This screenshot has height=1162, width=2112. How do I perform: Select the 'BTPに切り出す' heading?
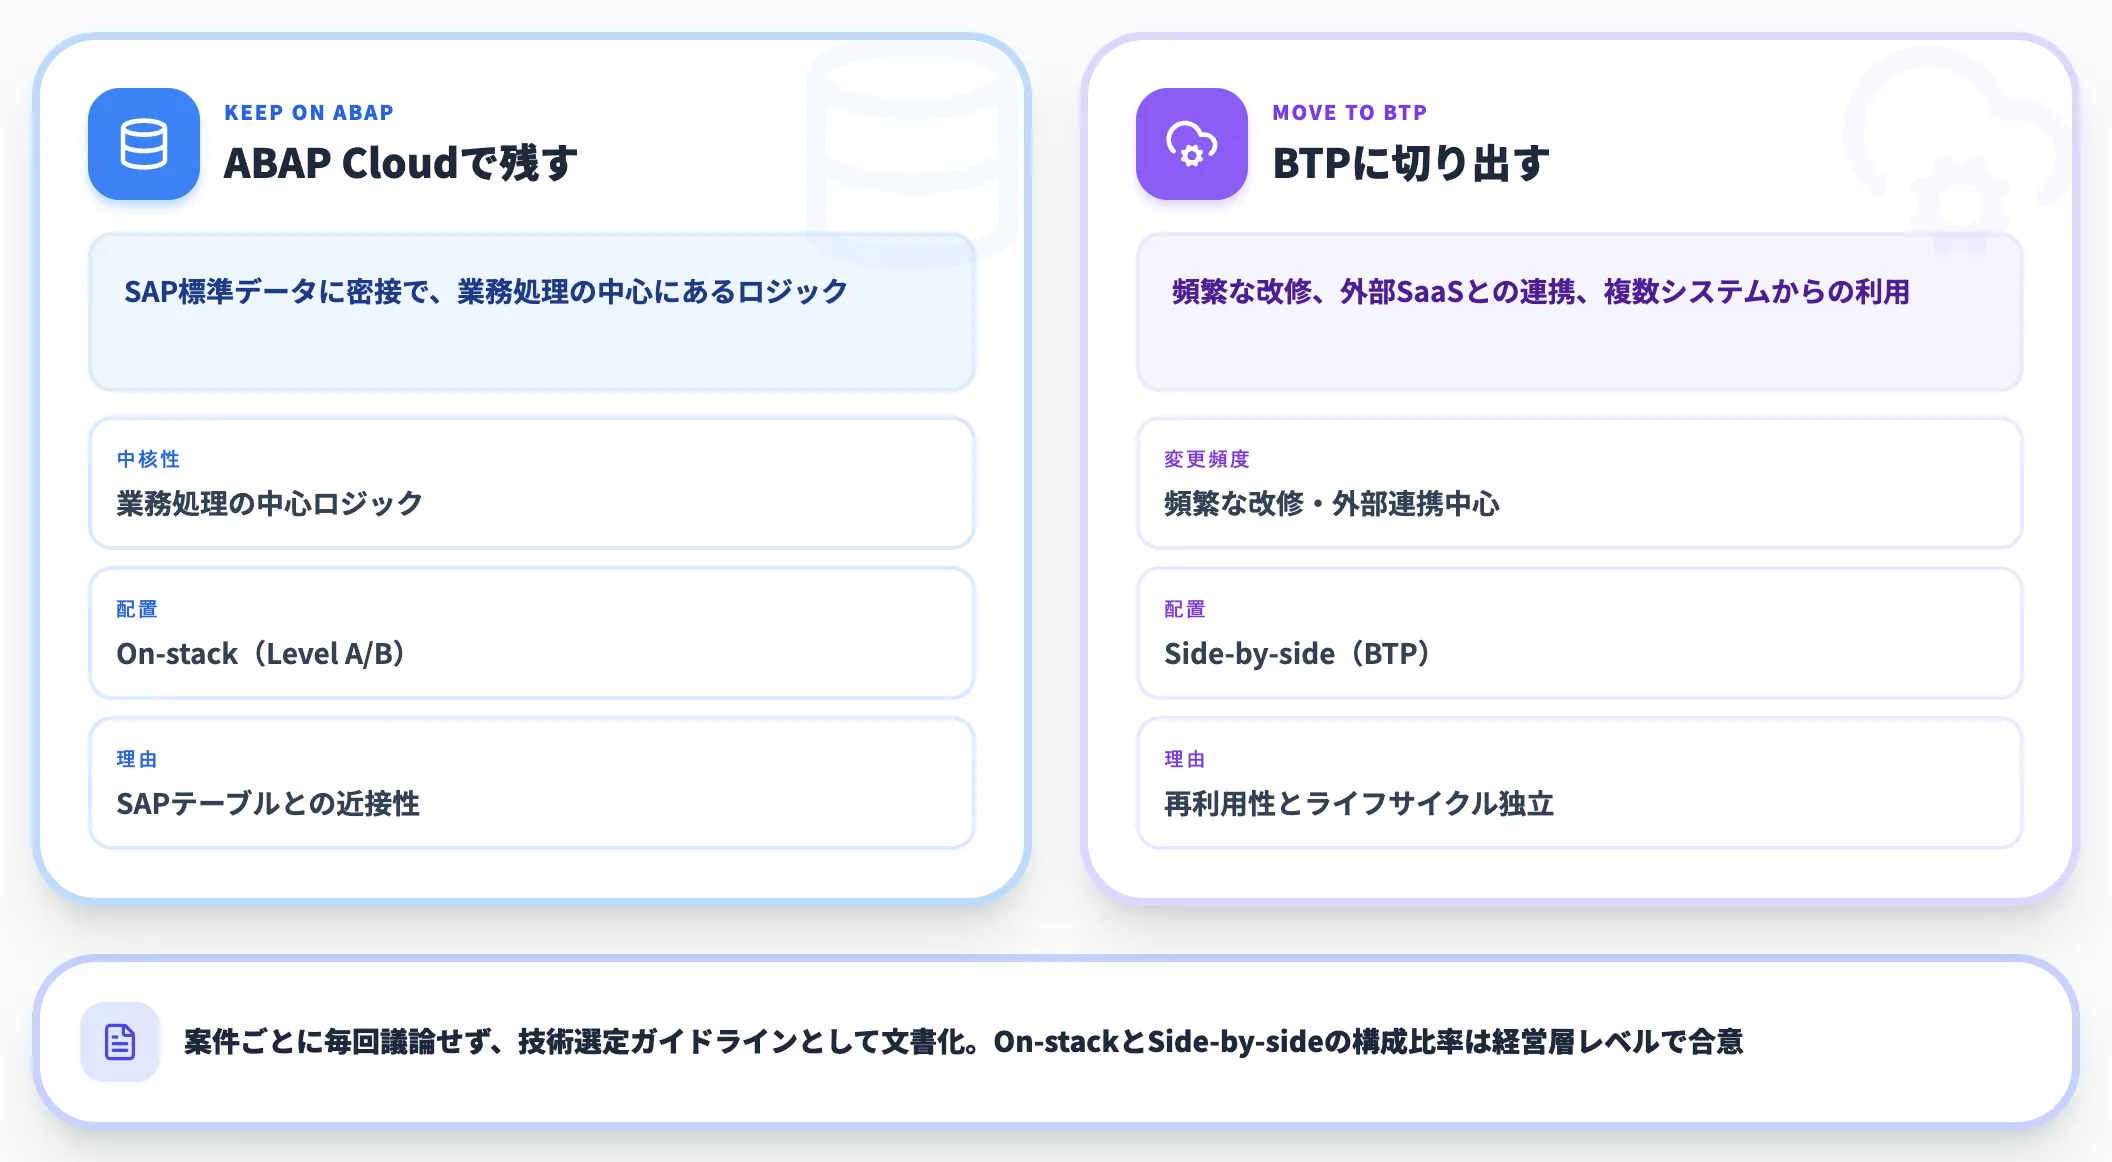[1411, 163]
